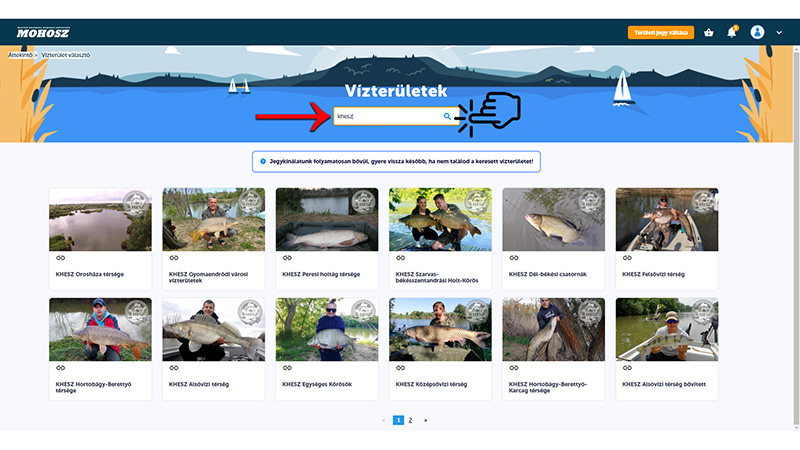
Task: Click link icon on KHESZ Középsővízi térség card
Action: click(400, 368)
